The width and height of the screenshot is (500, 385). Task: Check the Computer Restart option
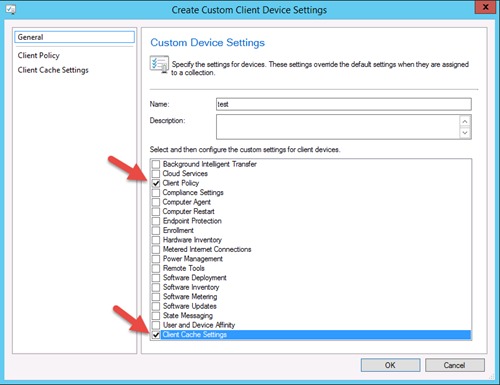pos(156,211)
